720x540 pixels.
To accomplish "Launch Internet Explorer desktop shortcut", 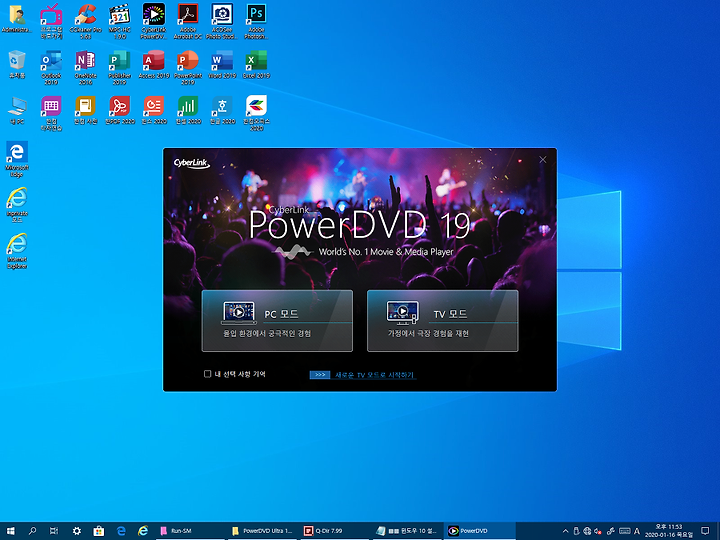I will click(17, 251).
